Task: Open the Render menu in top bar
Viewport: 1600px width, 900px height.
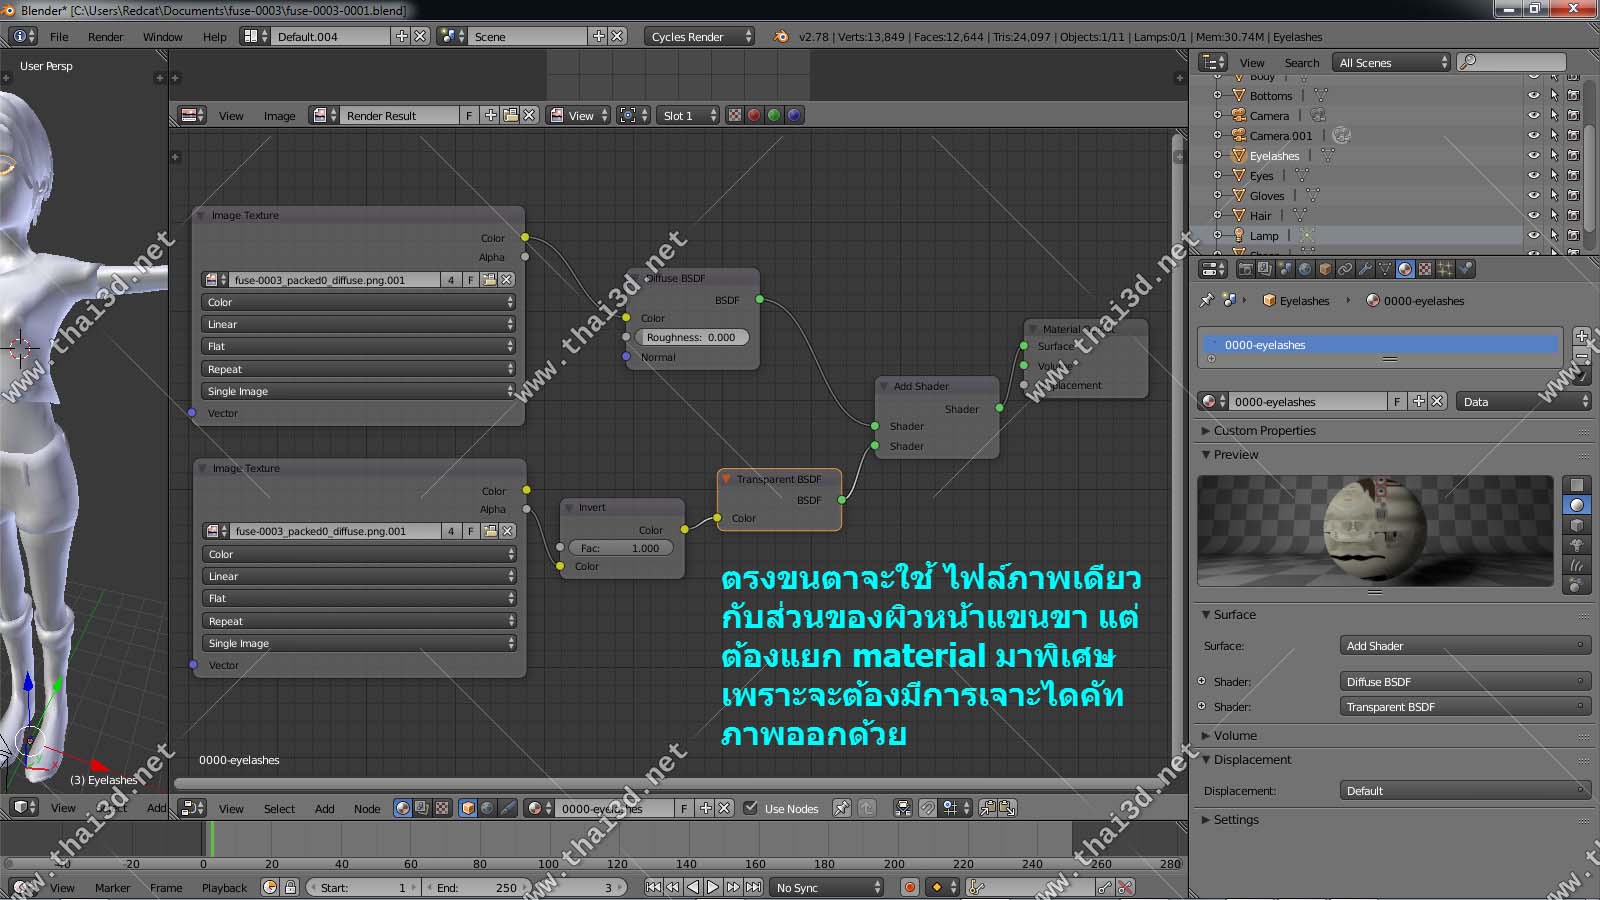Action: click(x=105, y=36)
